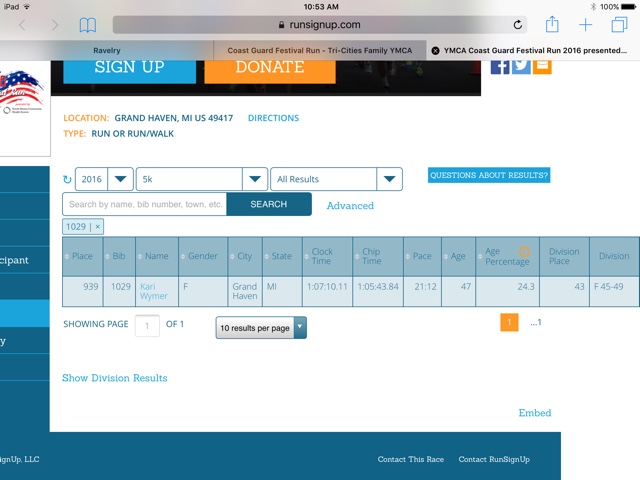Show all tabs overview icon

click(619, 24)
